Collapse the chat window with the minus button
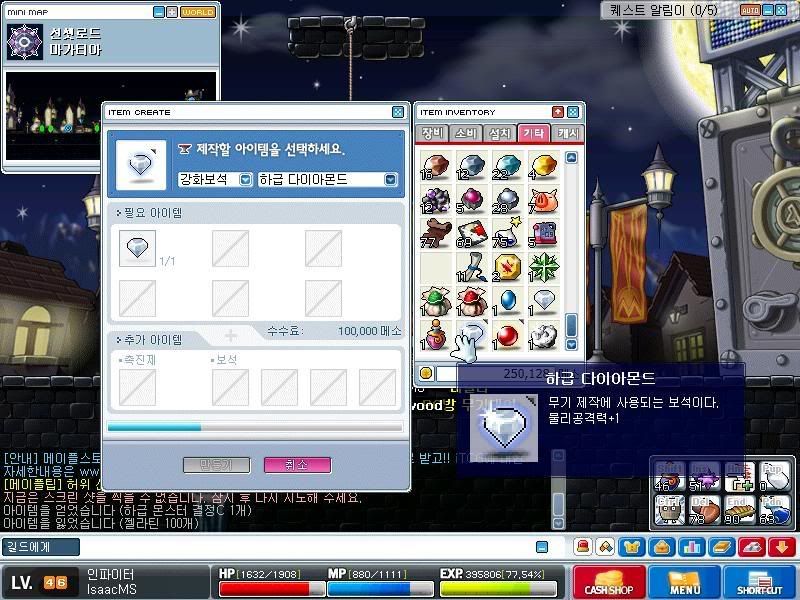The height and width of the screenshot is (600, 800). [x=542, y=547]
